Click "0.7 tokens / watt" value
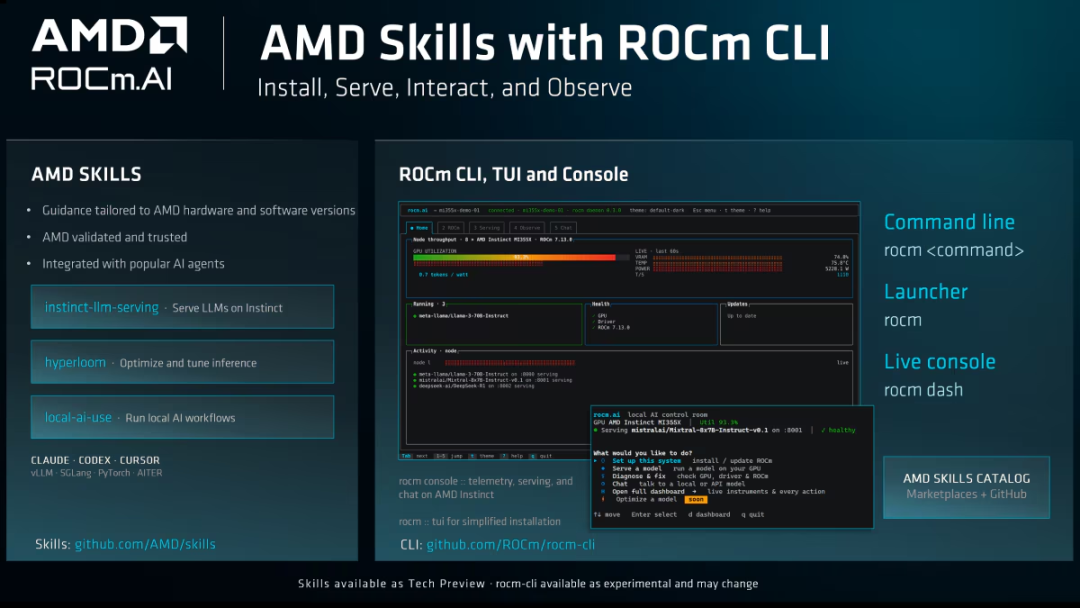The height and width of the screenshot is (608, 1080). point(444,275)
